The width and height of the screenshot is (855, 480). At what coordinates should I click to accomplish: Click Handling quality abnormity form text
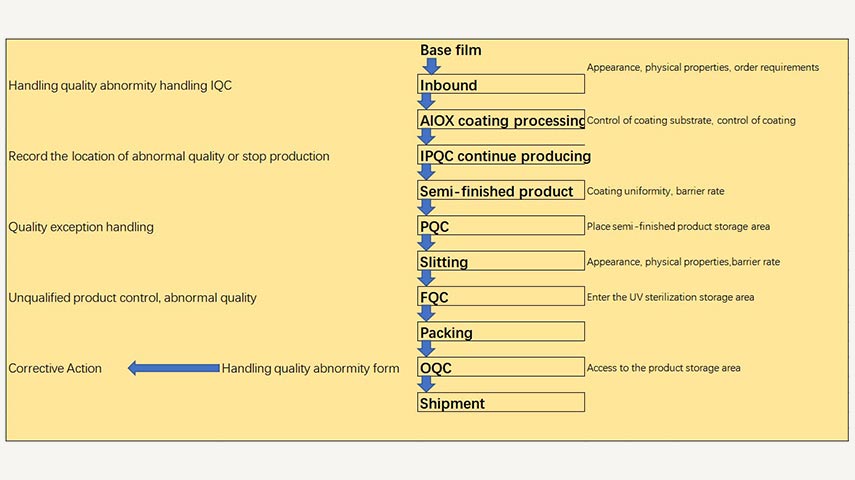[310, 368]
